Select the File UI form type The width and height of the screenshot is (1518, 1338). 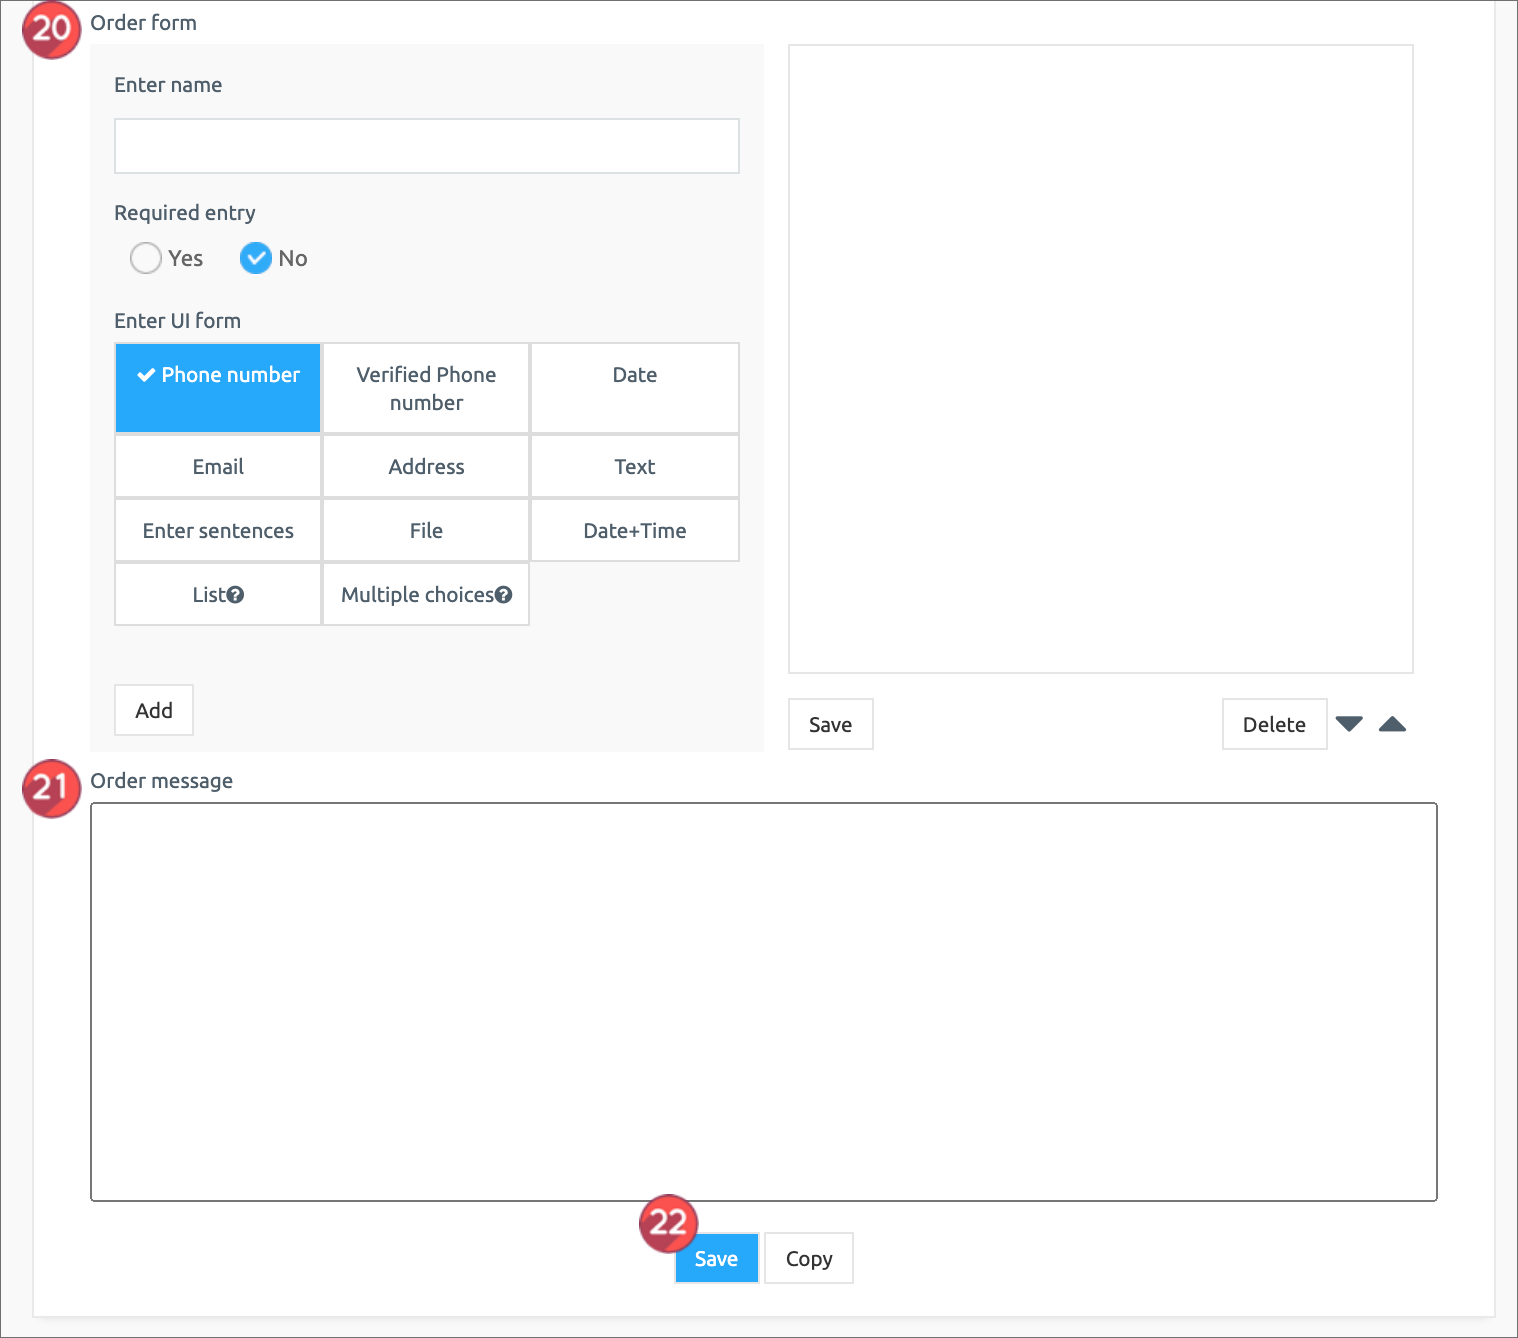point(426,531)
